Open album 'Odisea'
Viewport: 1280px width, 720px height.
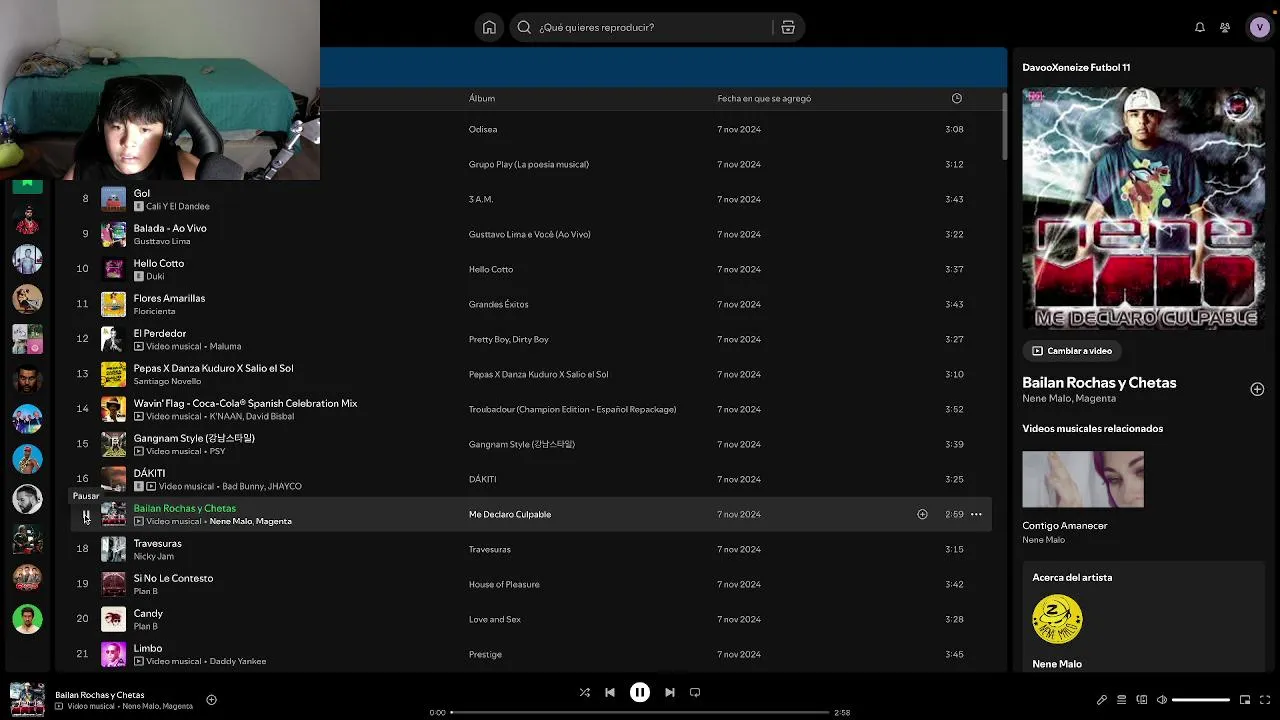(483, 129)
